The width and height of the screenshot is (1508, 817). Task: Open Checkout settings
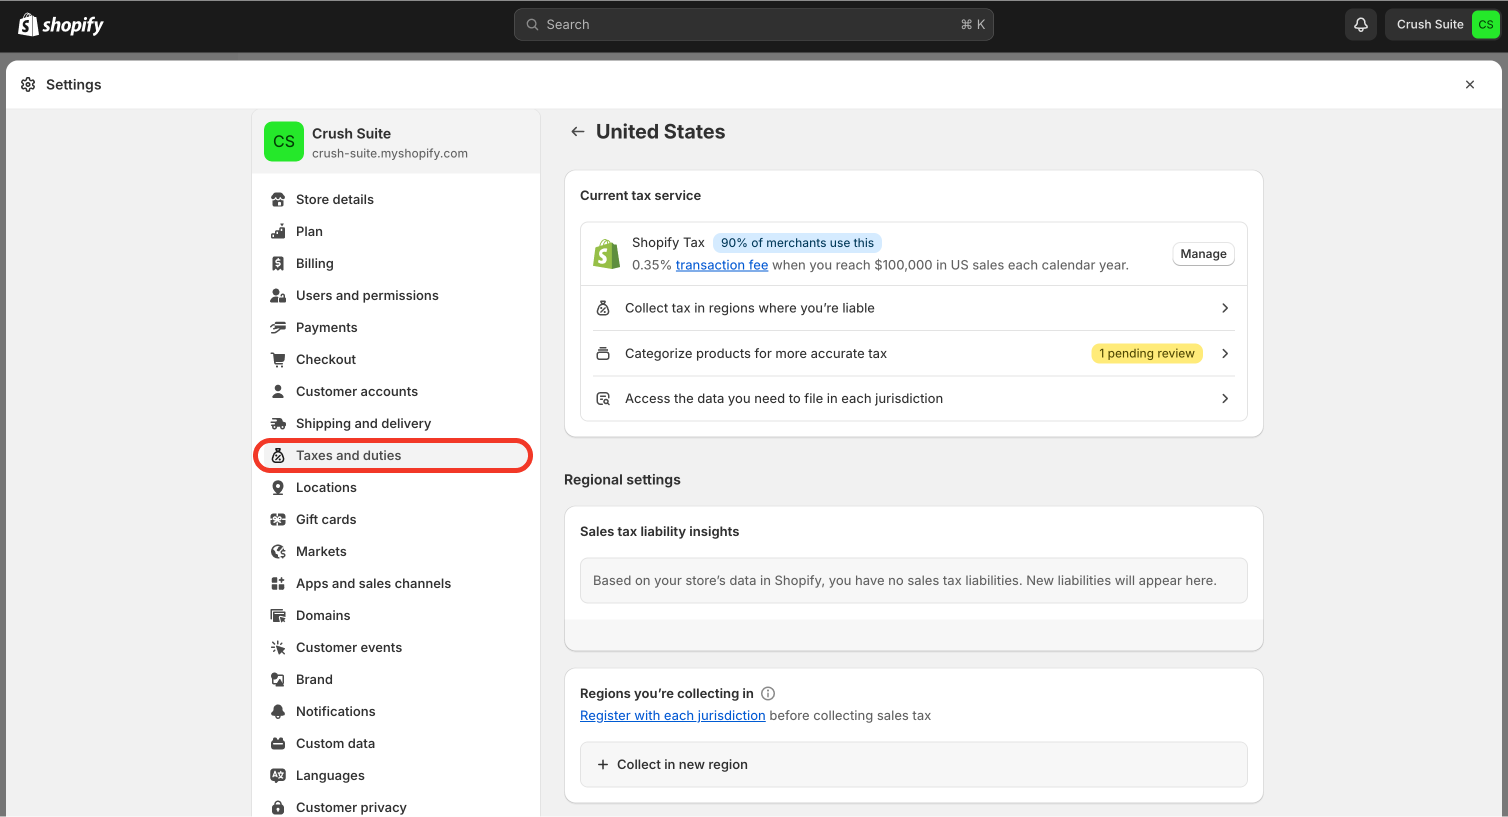pos(395,360)
